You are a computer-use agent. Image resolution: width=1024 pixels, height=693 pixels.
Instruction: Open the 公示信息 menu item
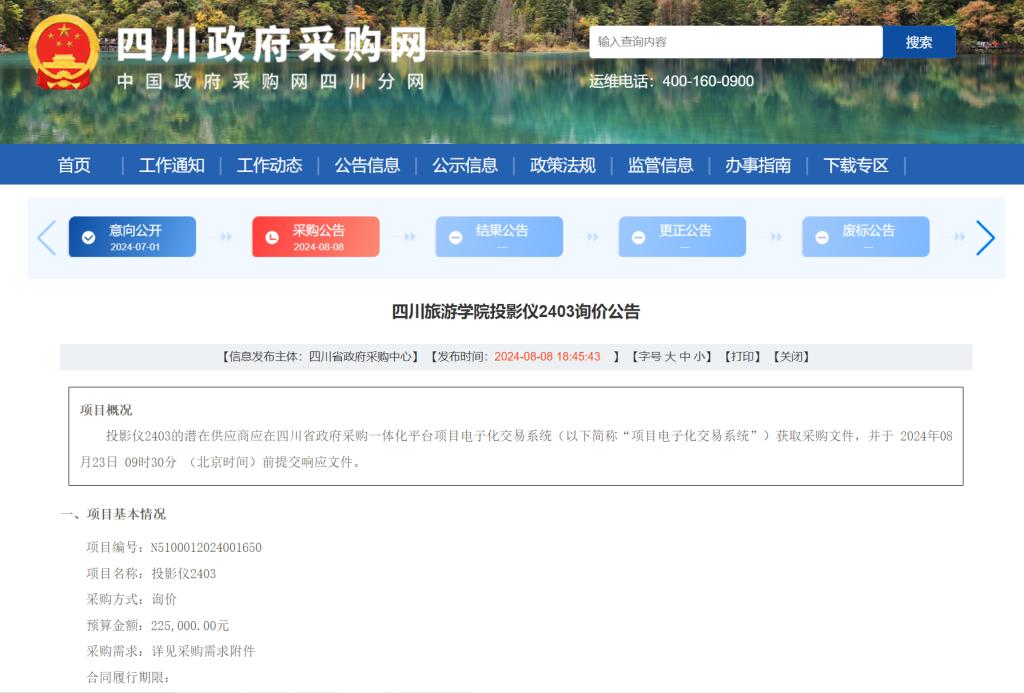click(x=465, y=165)
